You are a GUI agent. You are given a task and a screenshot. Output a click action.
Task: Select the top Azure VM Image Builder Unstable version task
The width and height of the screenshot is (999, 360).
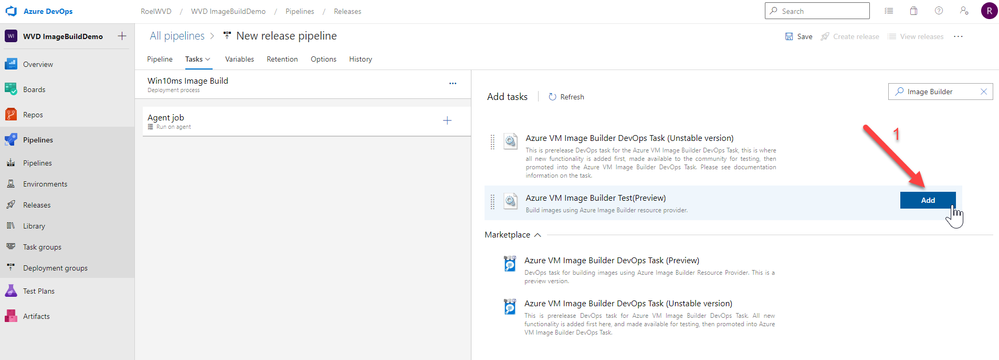[x=629, y=138]
